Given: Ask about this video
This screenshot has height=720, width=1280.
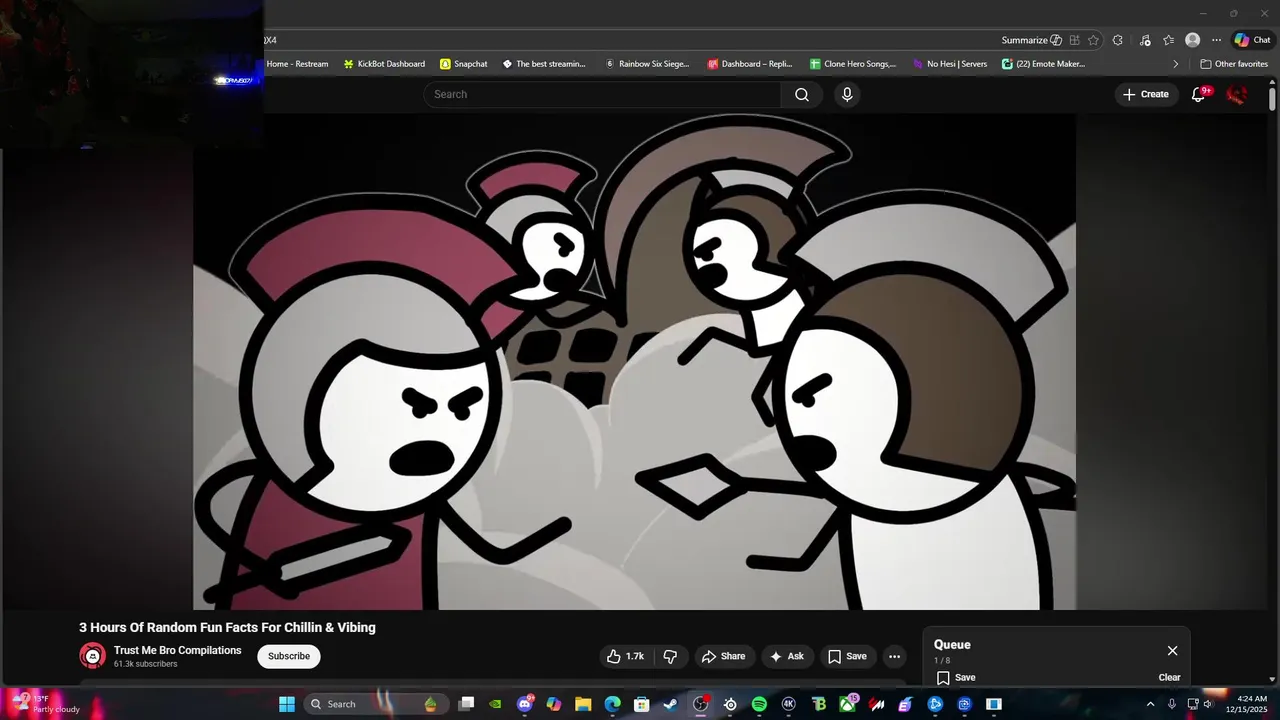Looking at the screenshot, I should tap(786, 656).
